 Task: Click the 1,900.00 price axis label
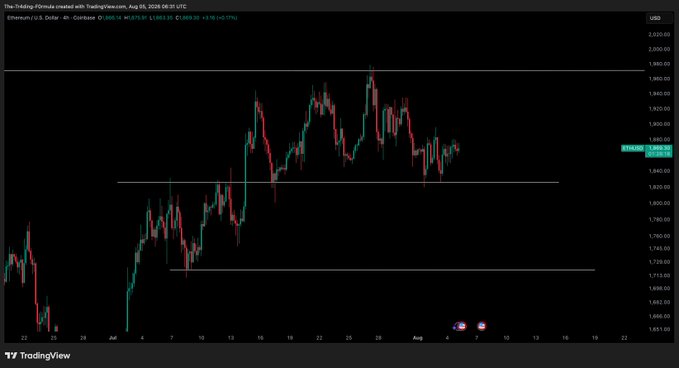(x=659, y=124)
